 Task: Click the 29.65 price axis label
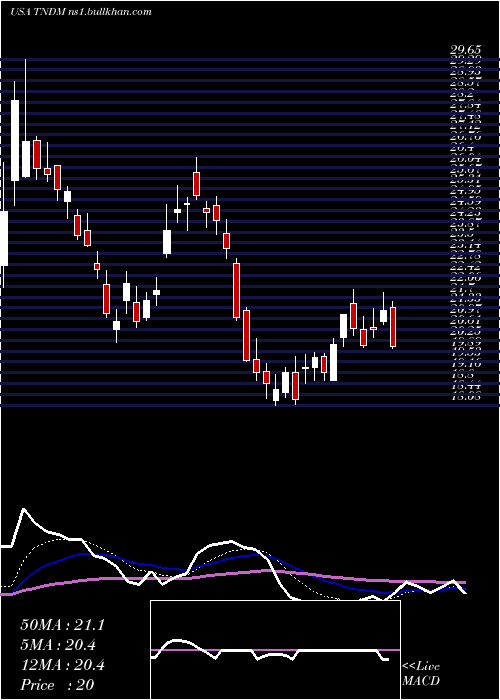(467, 52)
